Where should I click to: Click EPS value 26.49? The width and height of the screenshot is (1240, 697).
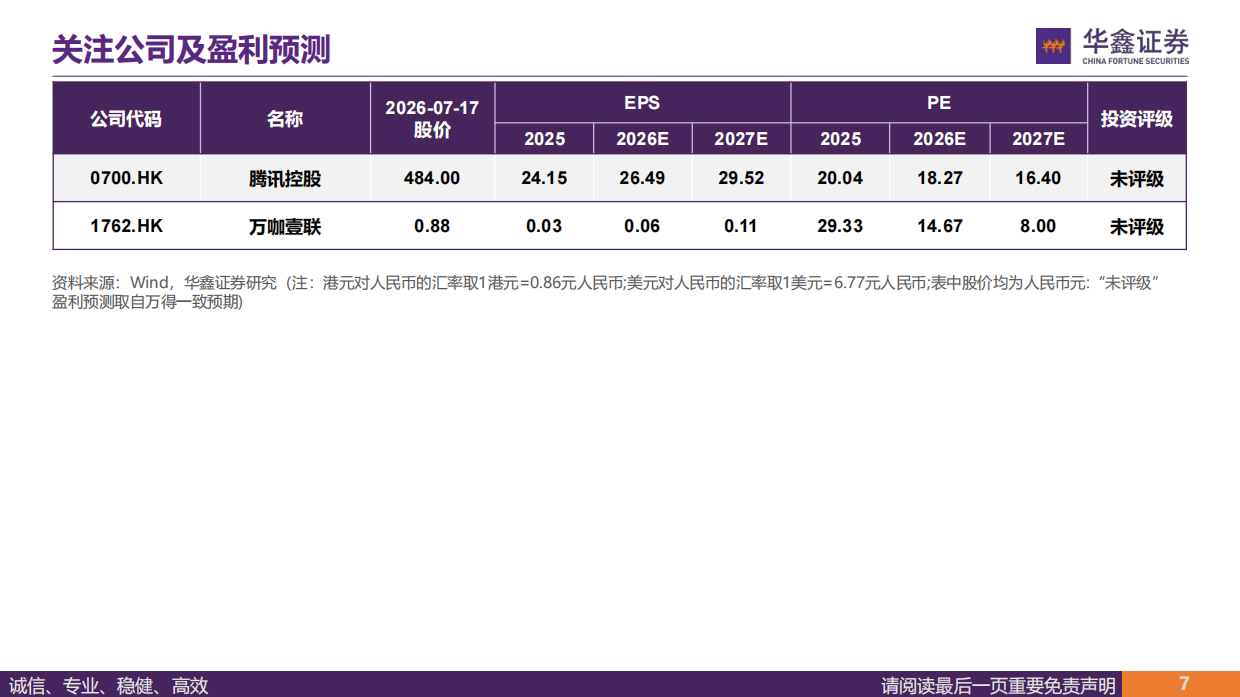pos(642,178)
